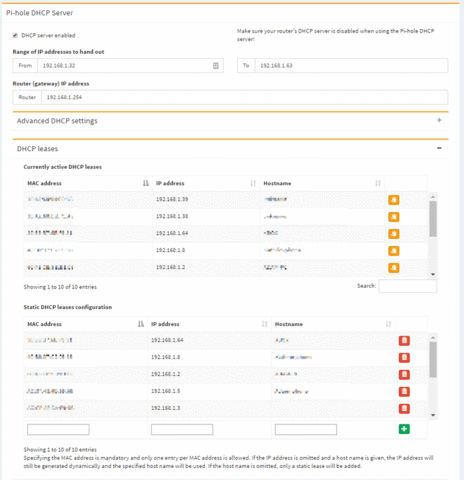Screen dimensions: 464x480
Task: Click orange icon for active lease 192.168.1.2
Action: [x=393, y=268]
